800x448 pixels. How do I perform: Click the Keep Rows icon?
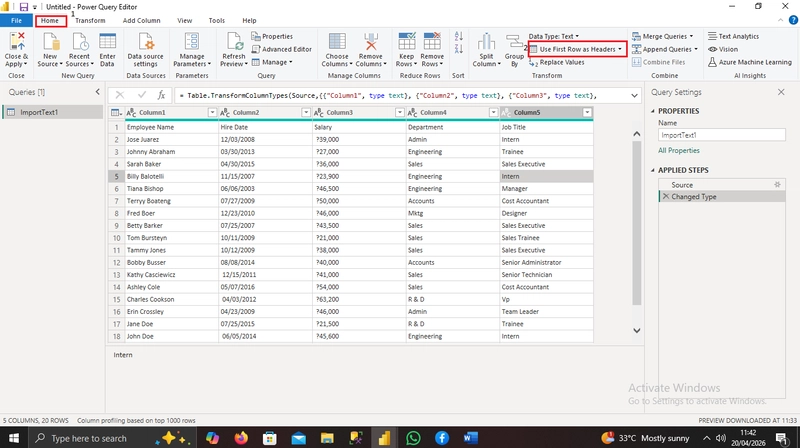coord(407,42)
